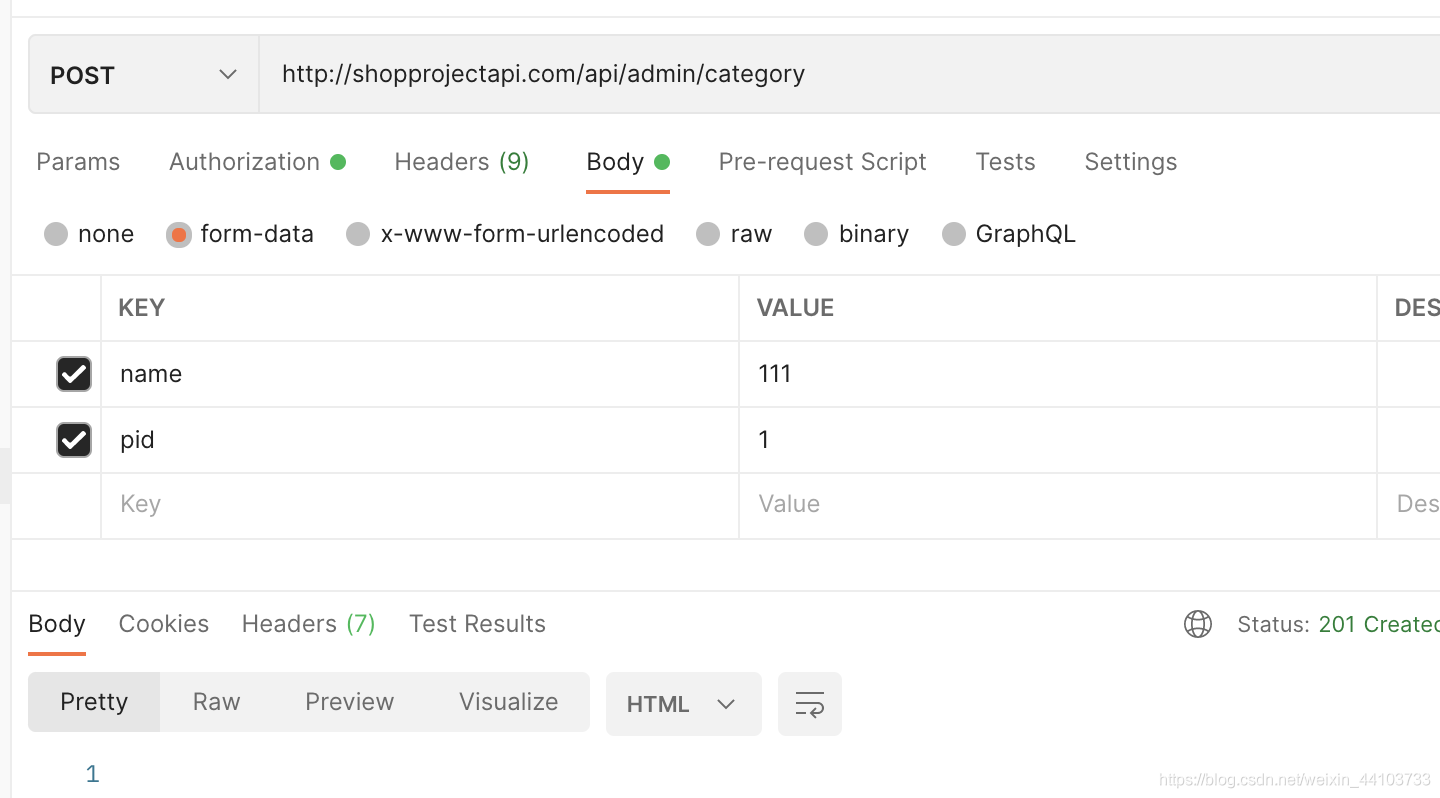Click the name key cell
Viewport: 1440px width, 798px height.
(420, 374)
